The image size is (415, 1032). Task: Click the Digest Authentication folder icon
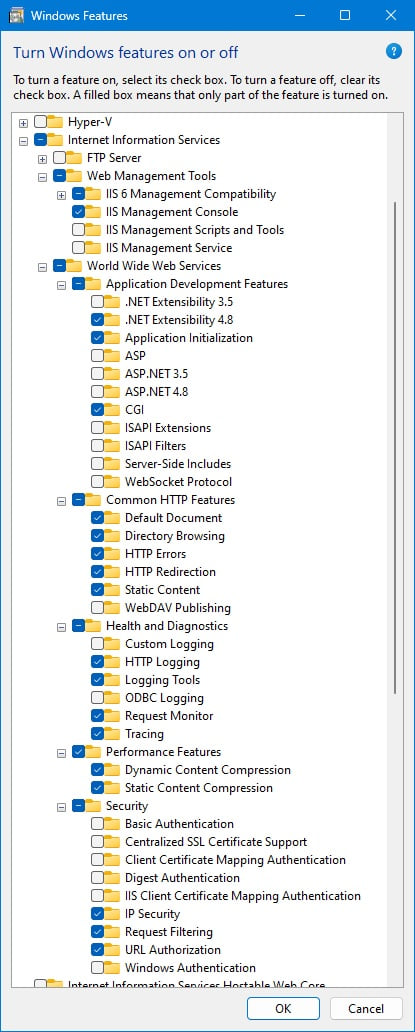pos(112,878)
